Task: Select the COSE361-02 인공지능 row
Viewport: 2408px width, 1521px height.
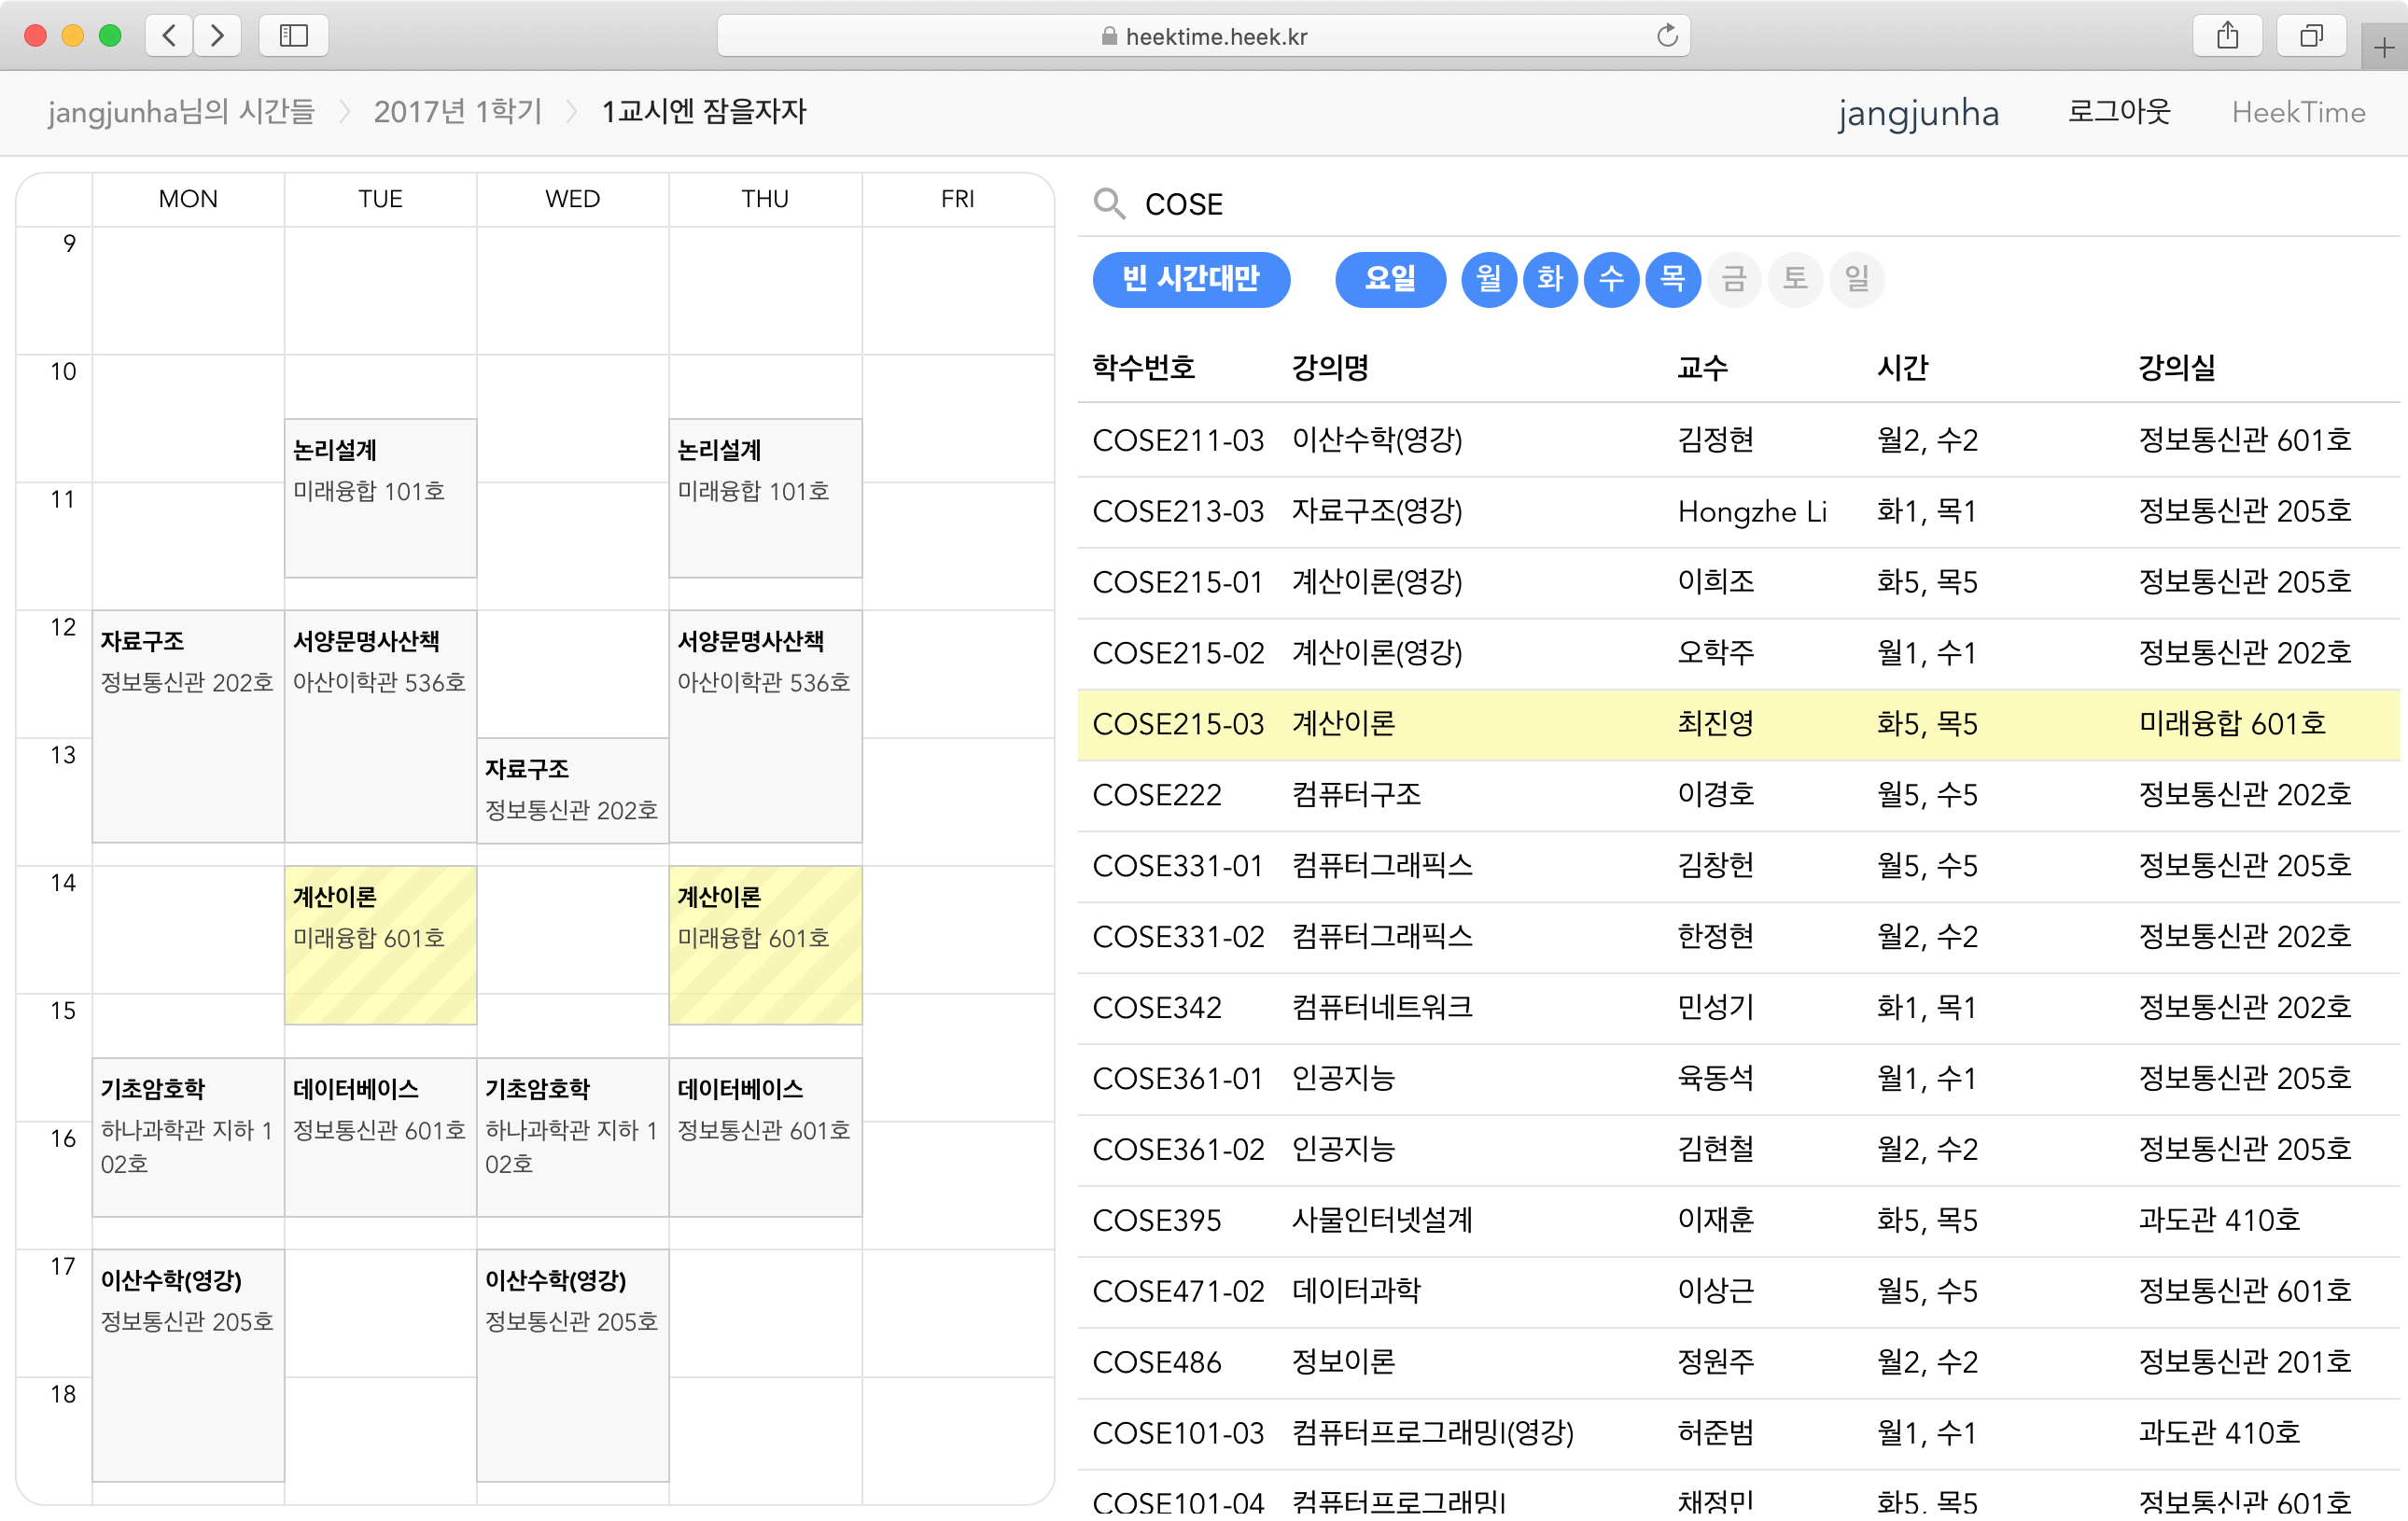Action: (1738, 1150)
